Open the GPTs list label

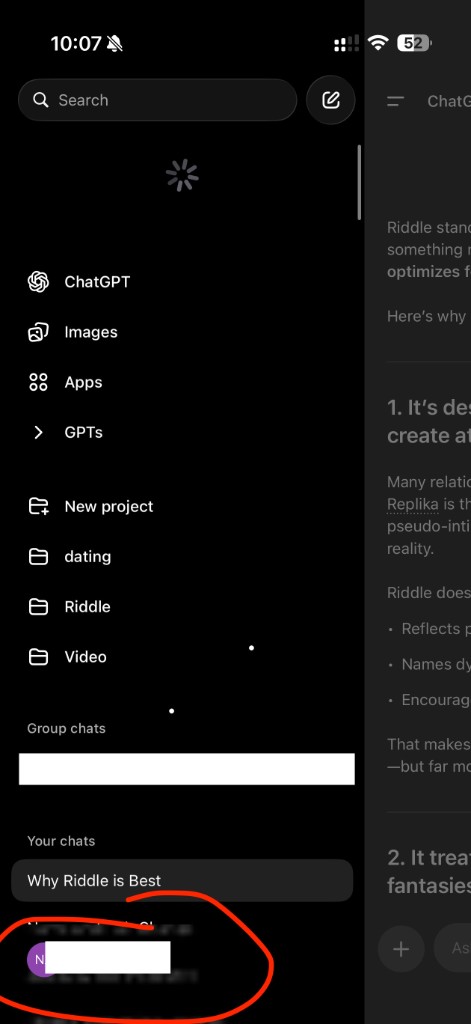84,432
